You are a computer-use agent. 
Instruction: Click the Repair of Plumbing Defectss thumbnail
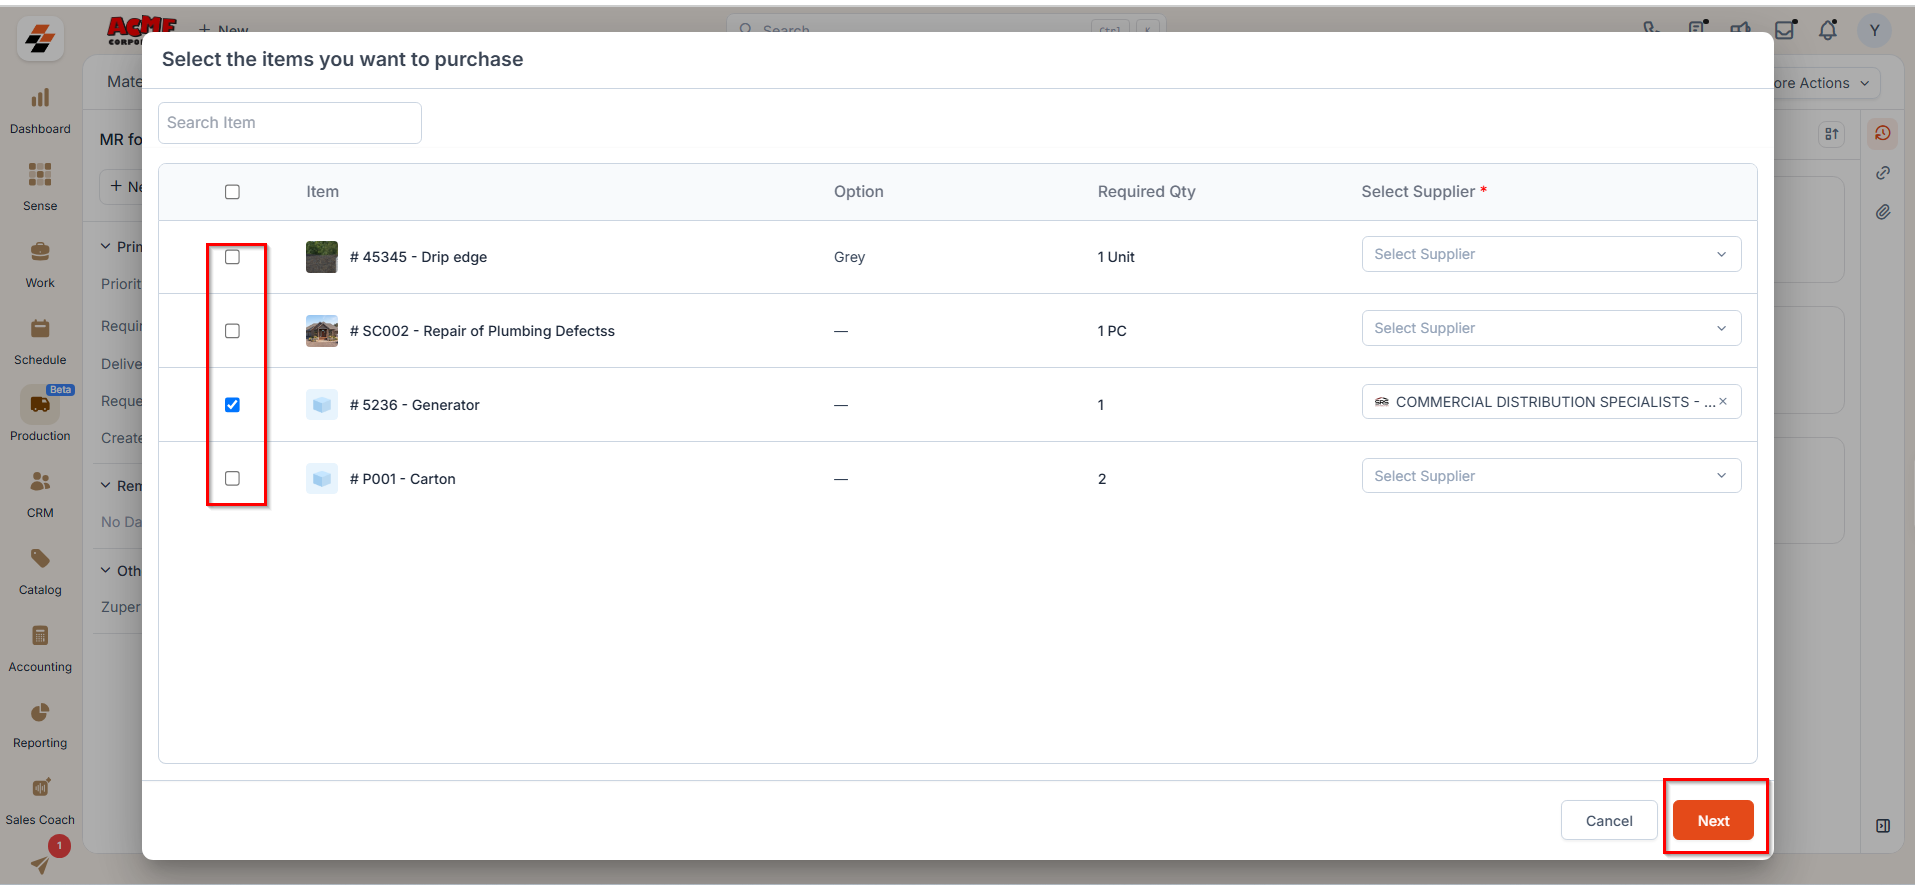click(322, 331)
